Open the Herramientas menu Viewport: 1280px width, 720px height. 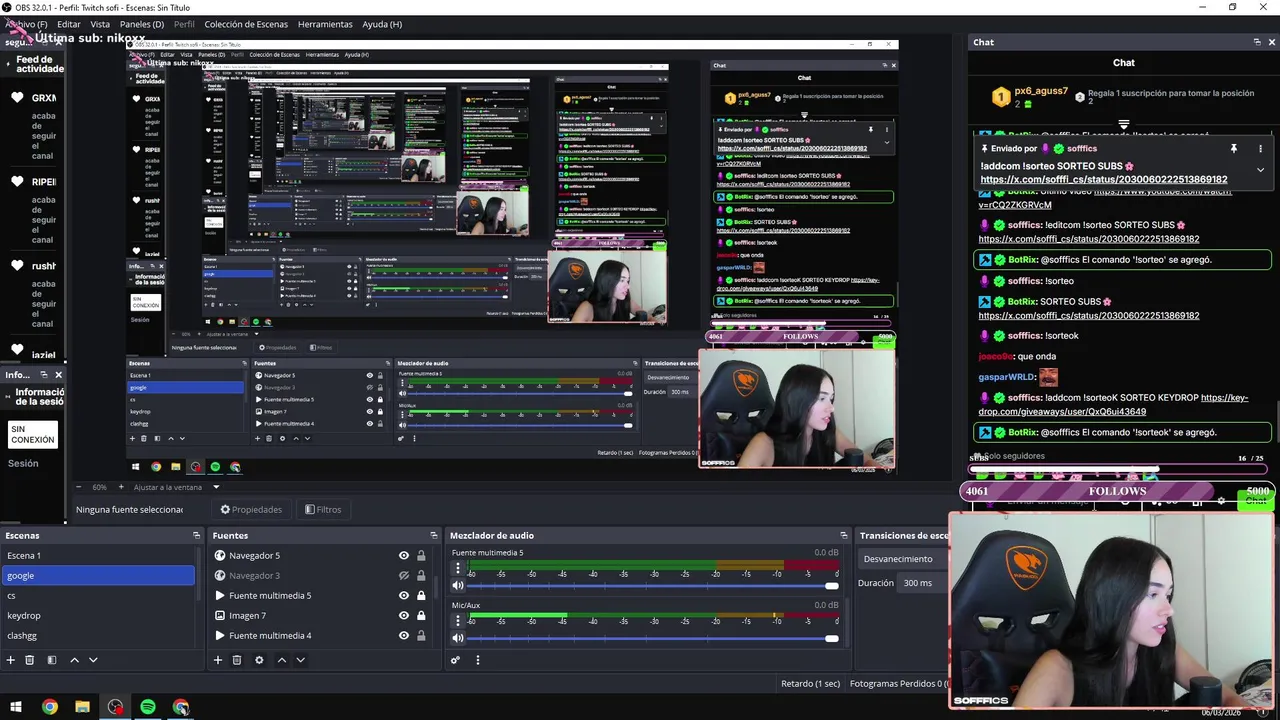(325, 24)
